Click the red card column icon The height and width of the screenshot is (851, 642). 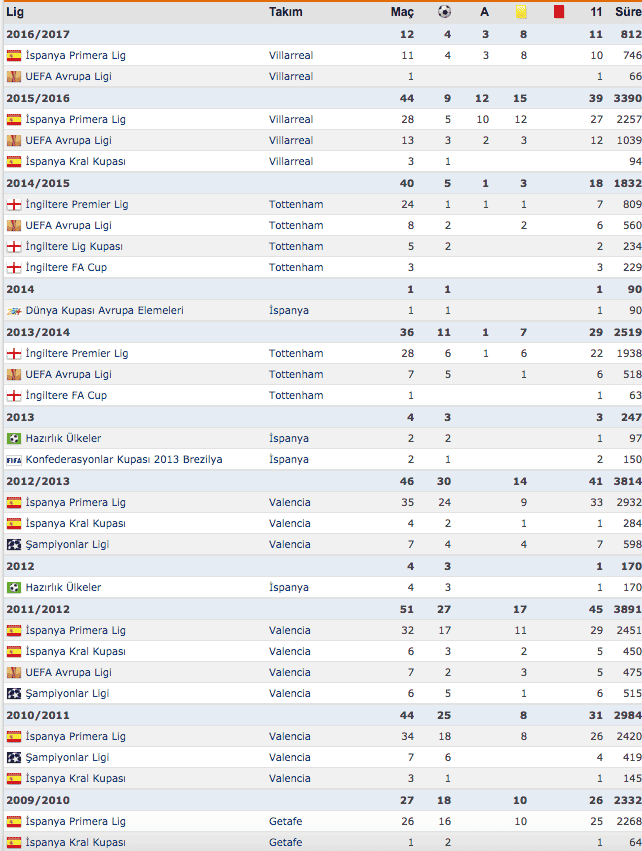coord(558,11)
